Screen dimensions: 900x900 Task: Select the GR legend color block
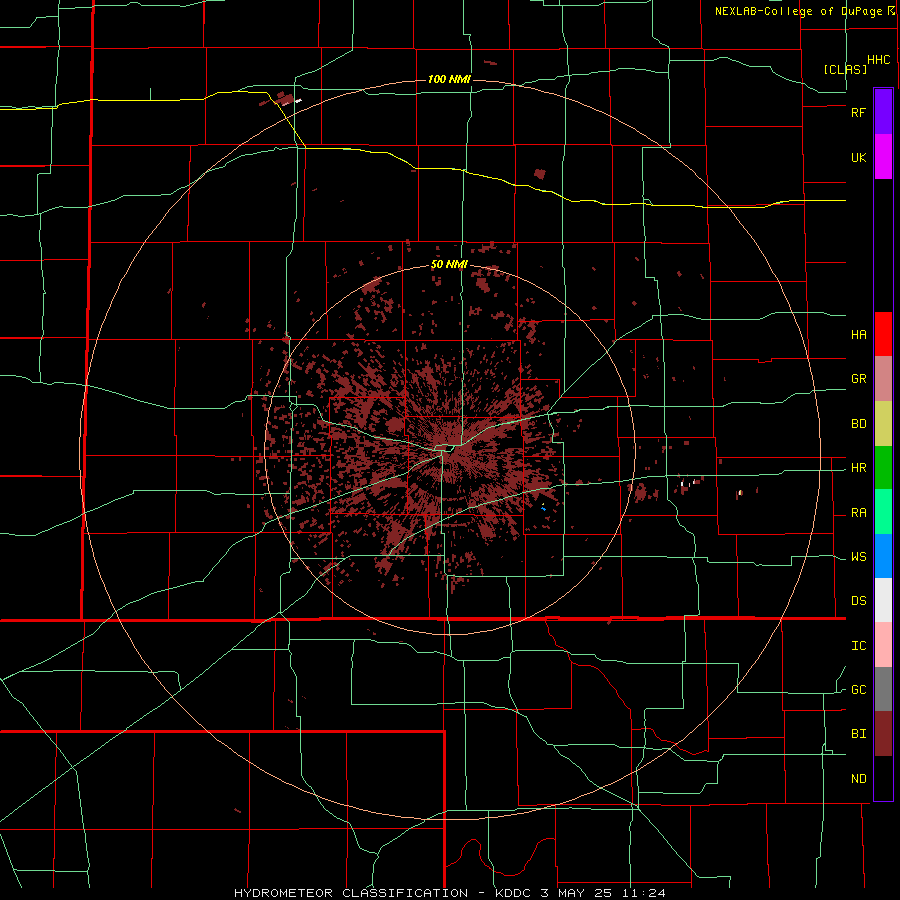coord(883,379)
